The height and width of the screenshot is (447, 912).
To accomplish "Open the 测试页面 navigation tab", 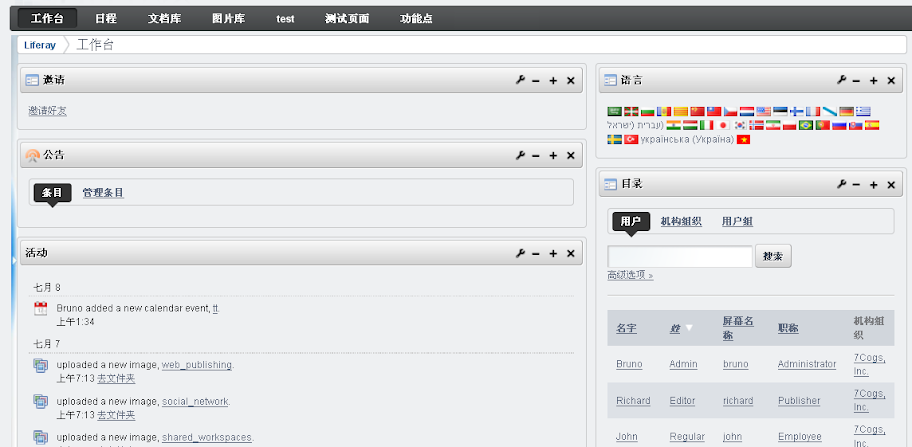I will [x=347, y=19].
